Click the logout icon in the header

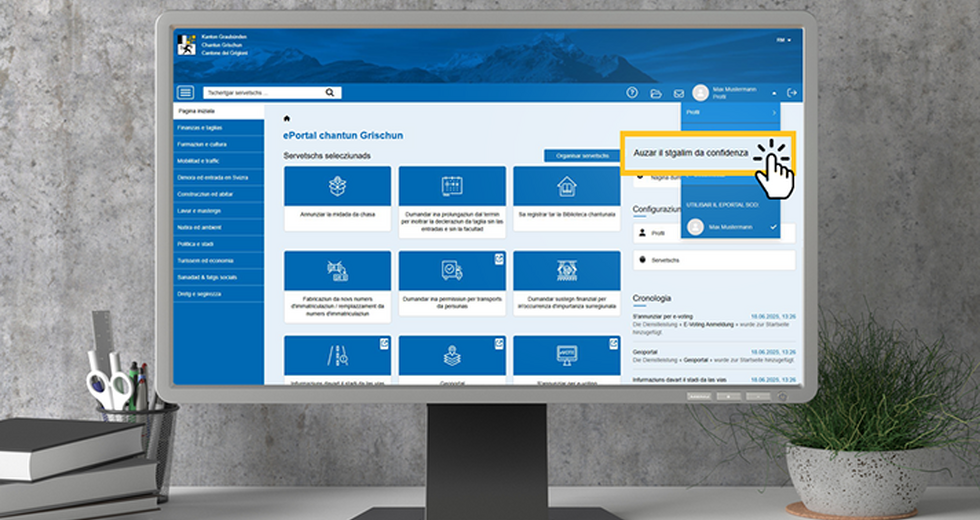(x=792, y=92)
